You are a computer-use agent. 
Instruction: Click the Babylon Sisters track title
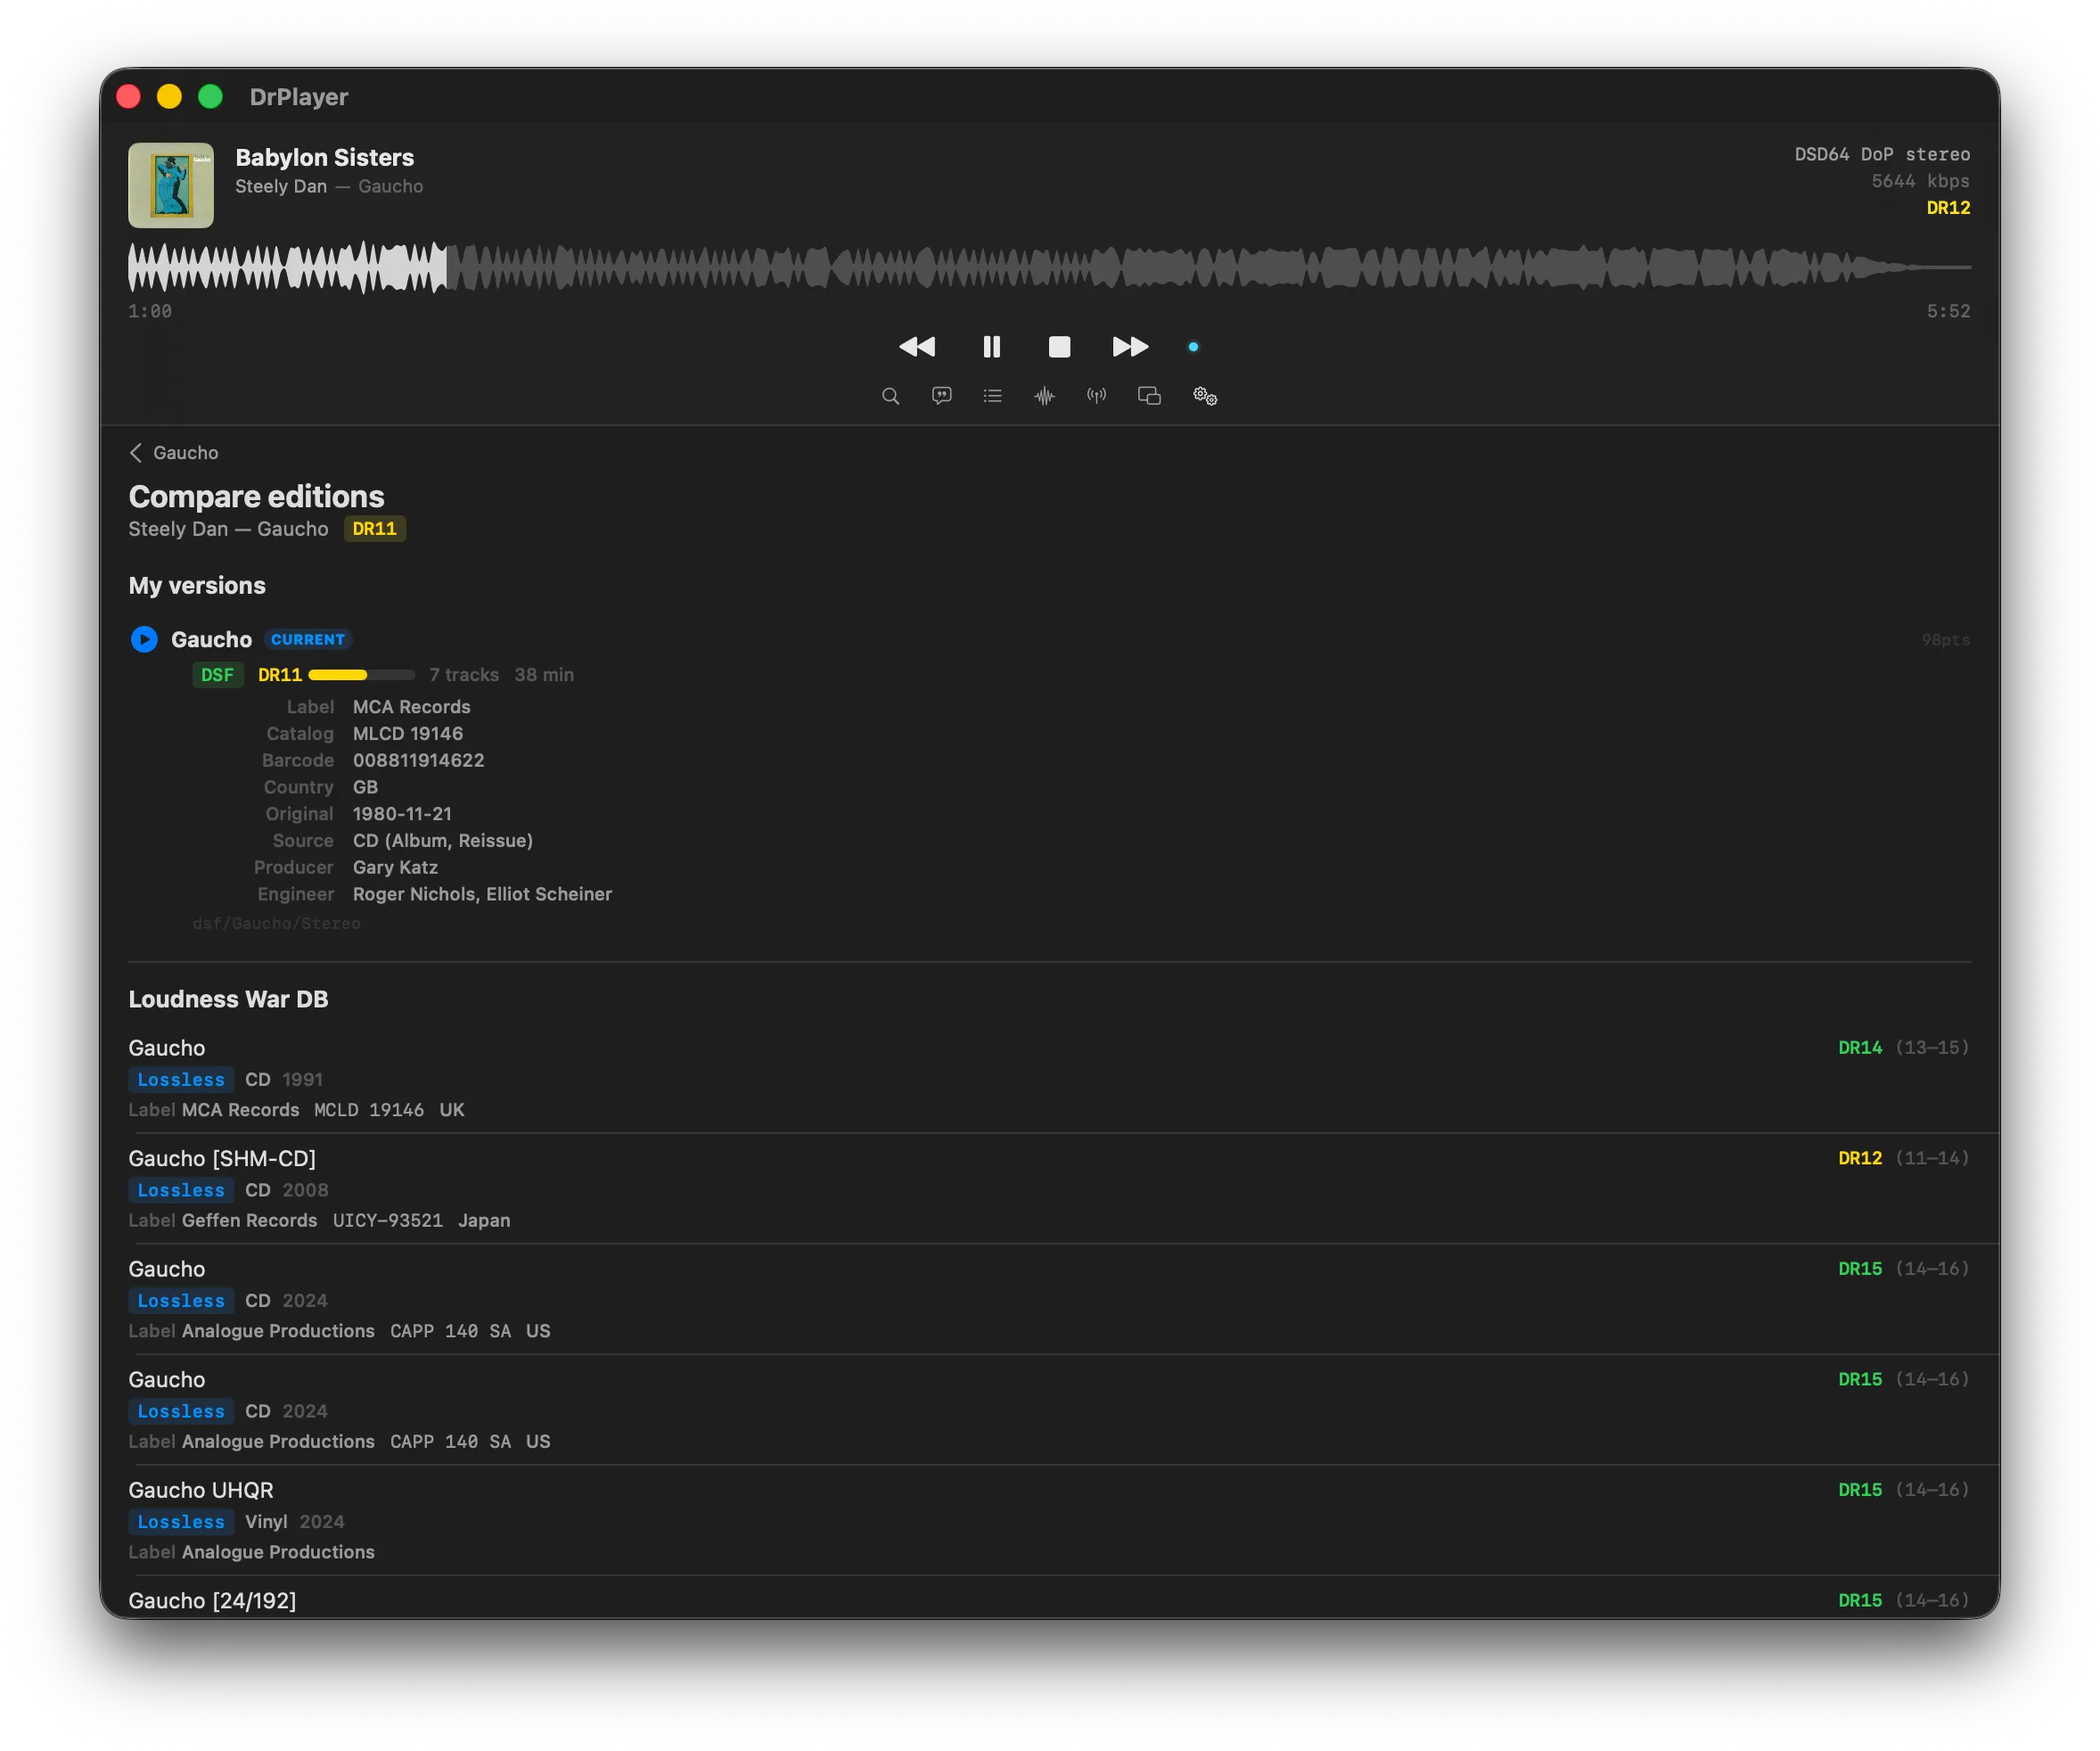[x=325, y=158]
